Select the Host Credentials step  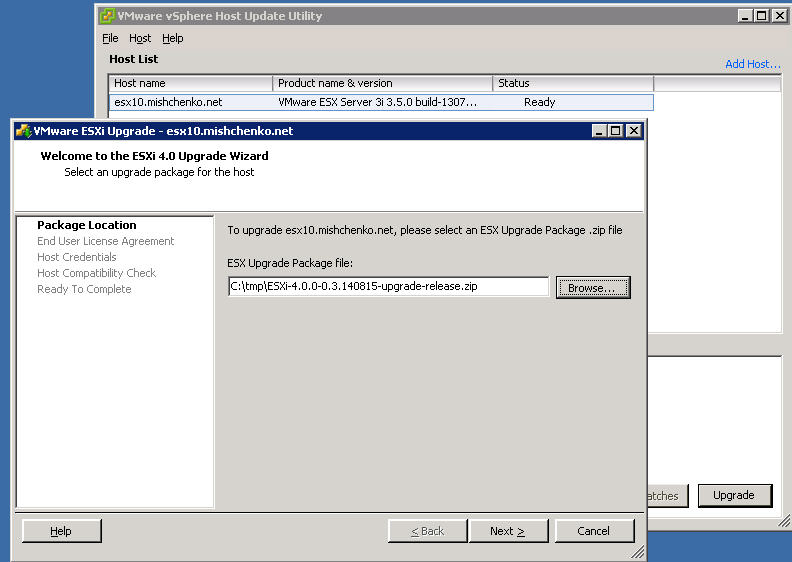(77, 258)
